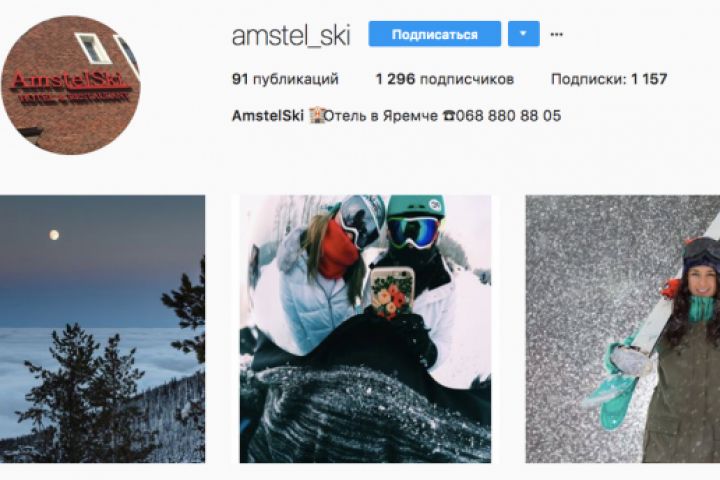Image resolution: width=720 pixels, height=480 pixels.
Task: Click the red AmstelSki sign in avatar
Action: (70, 86)
